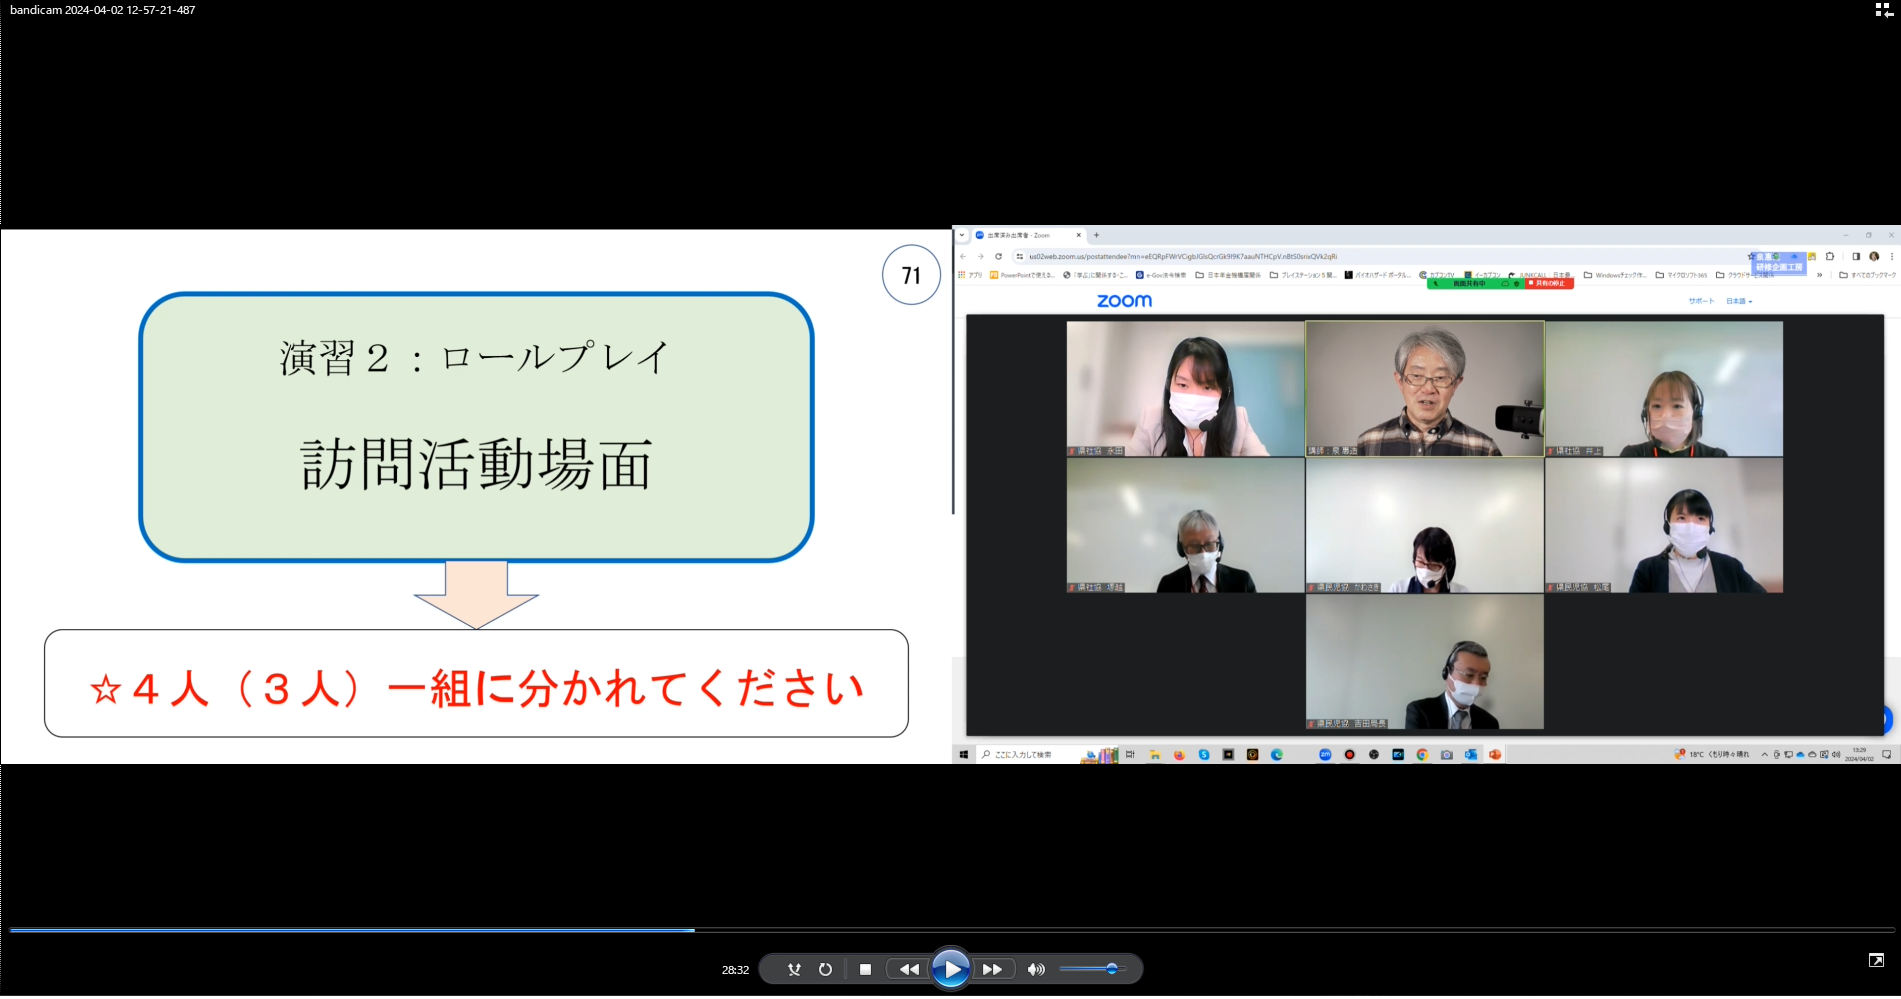Open PowerPoint from the taskbar
The height and width of the screenshot is (999, 1901).
[x=1495, y=754]
